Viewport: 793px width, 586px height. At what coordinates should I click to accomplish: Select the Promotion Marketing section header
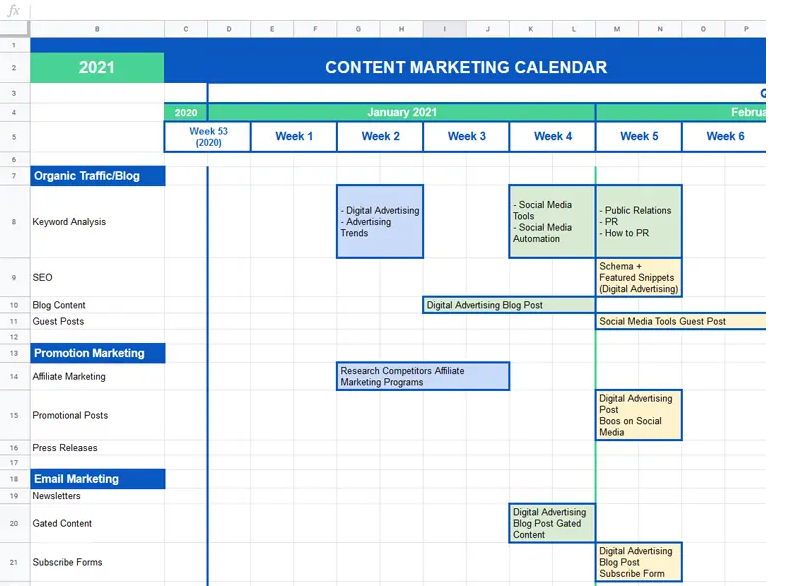coord(97,353)
